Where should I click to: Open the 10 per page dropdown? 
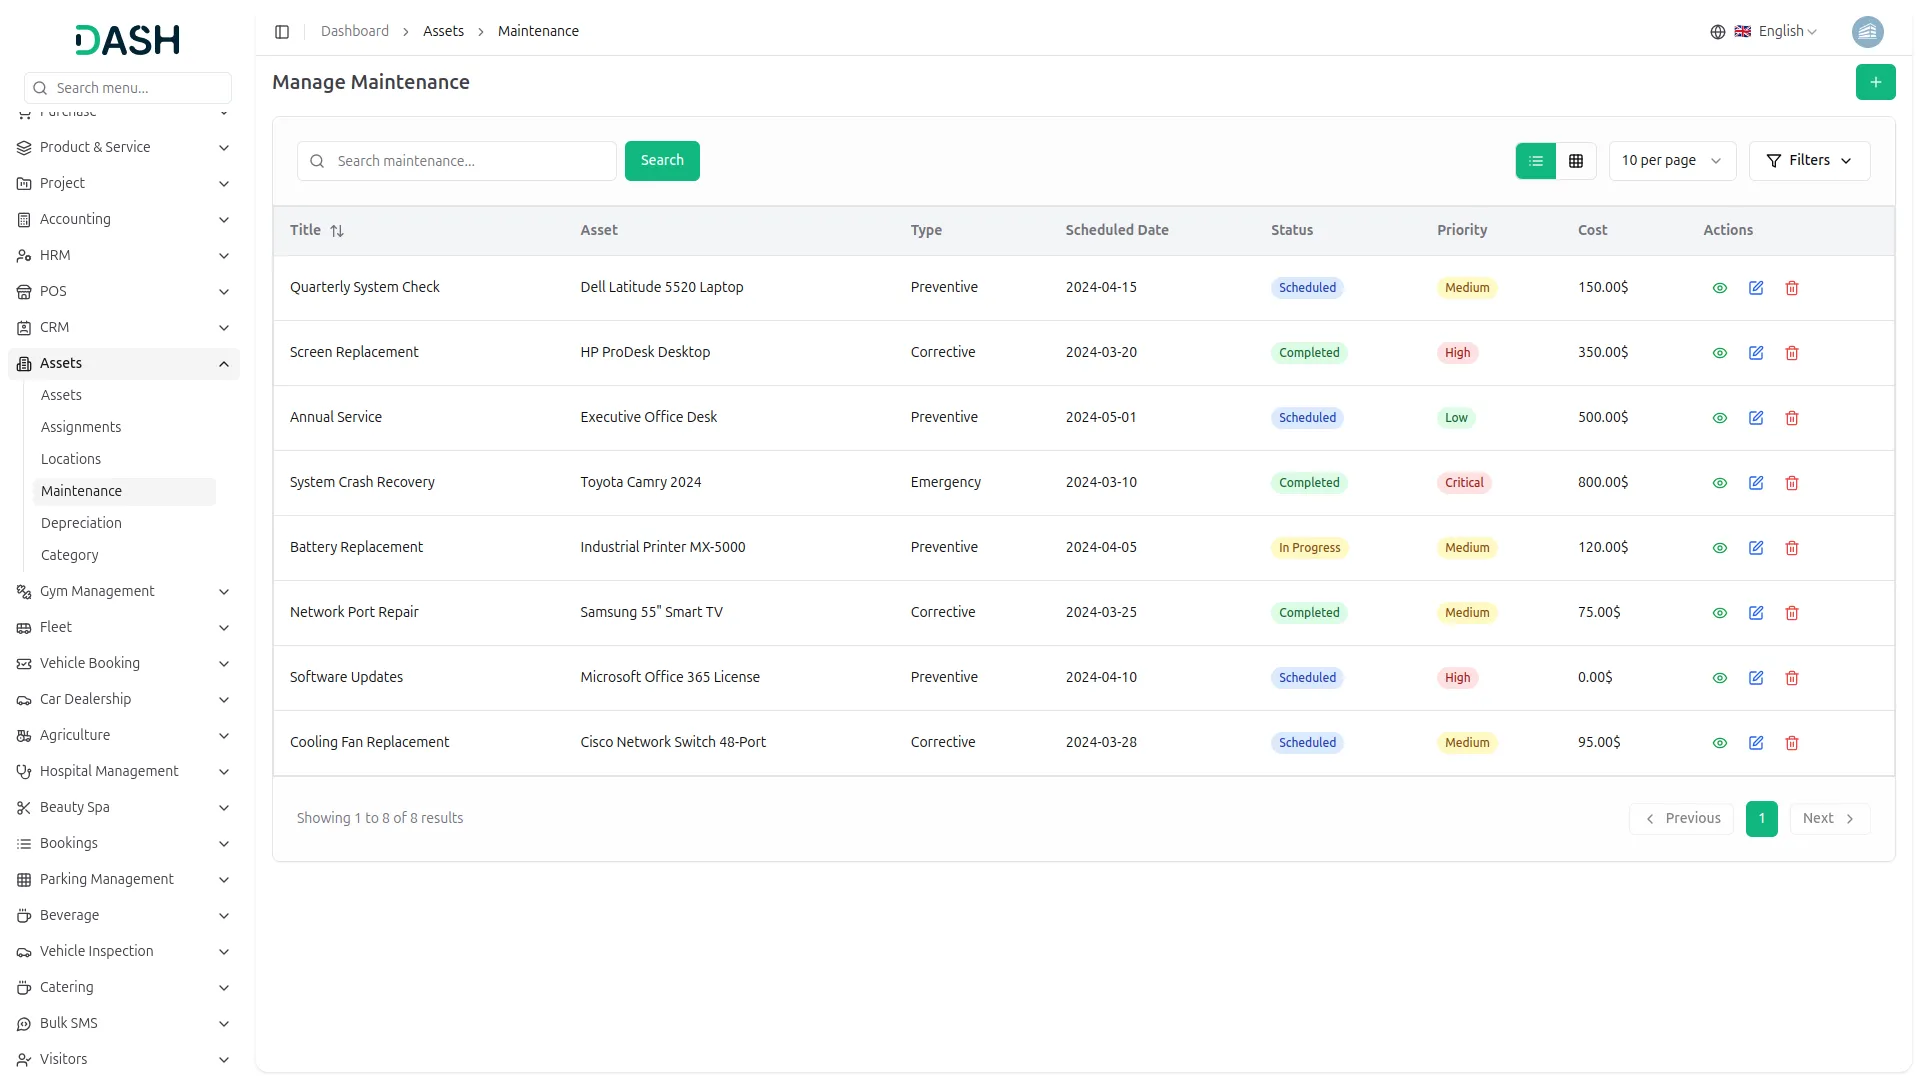[x=1671, y=160]
